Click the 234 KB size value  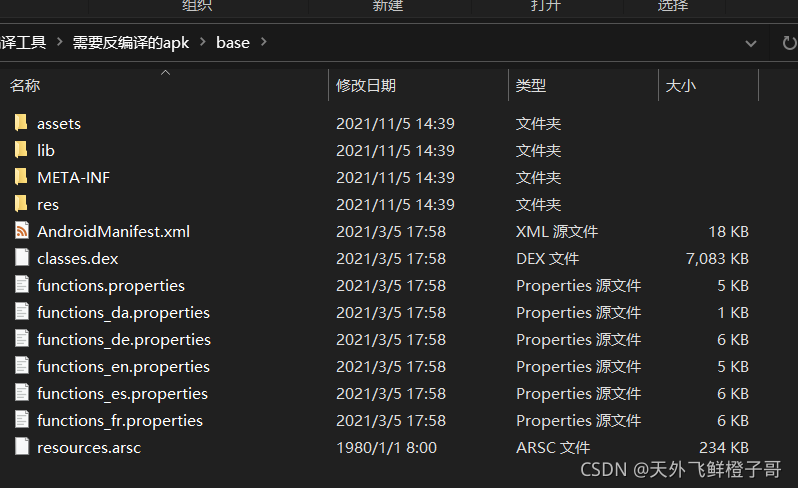coord(724,447)
